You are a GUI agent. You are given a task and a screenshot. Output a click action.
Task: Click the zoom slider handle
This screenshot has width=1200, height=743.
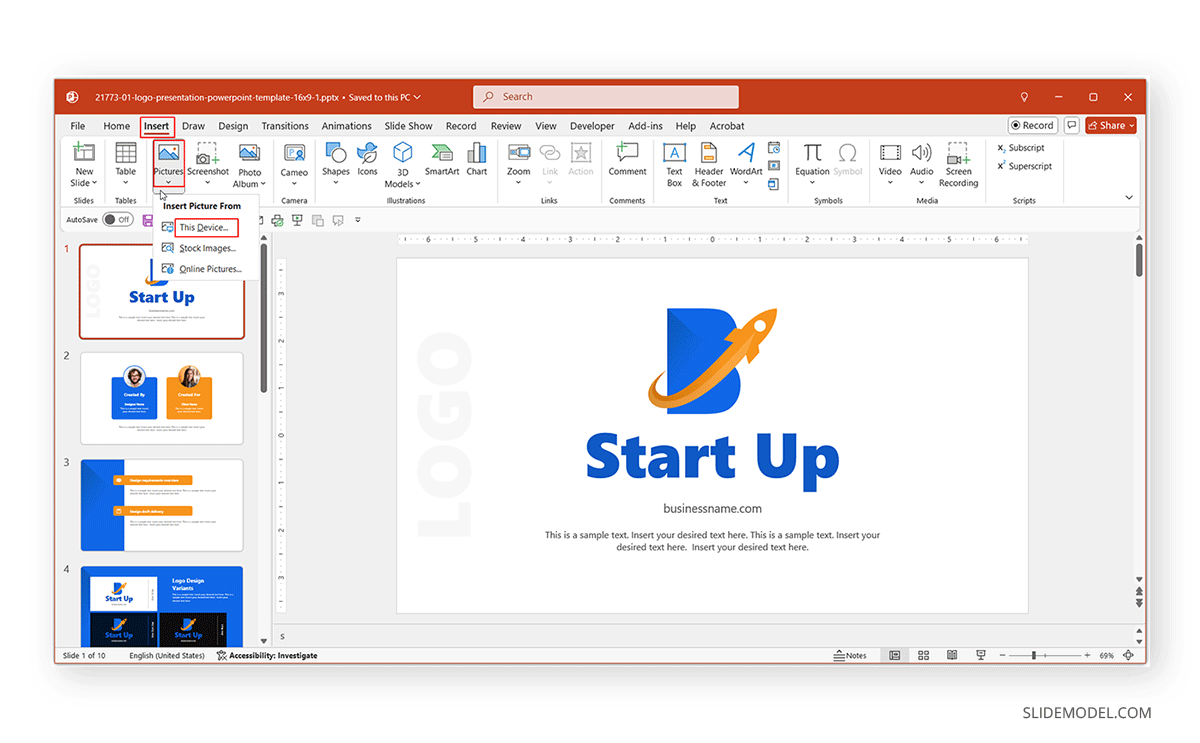[x=1033, y=656]
